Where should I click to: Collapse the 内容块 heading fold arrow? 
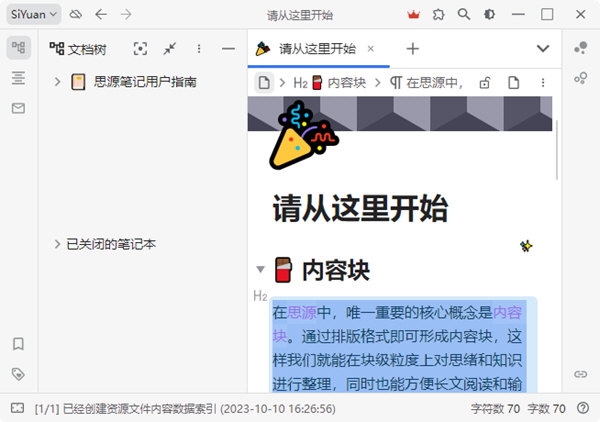click(x=261, y=269)
